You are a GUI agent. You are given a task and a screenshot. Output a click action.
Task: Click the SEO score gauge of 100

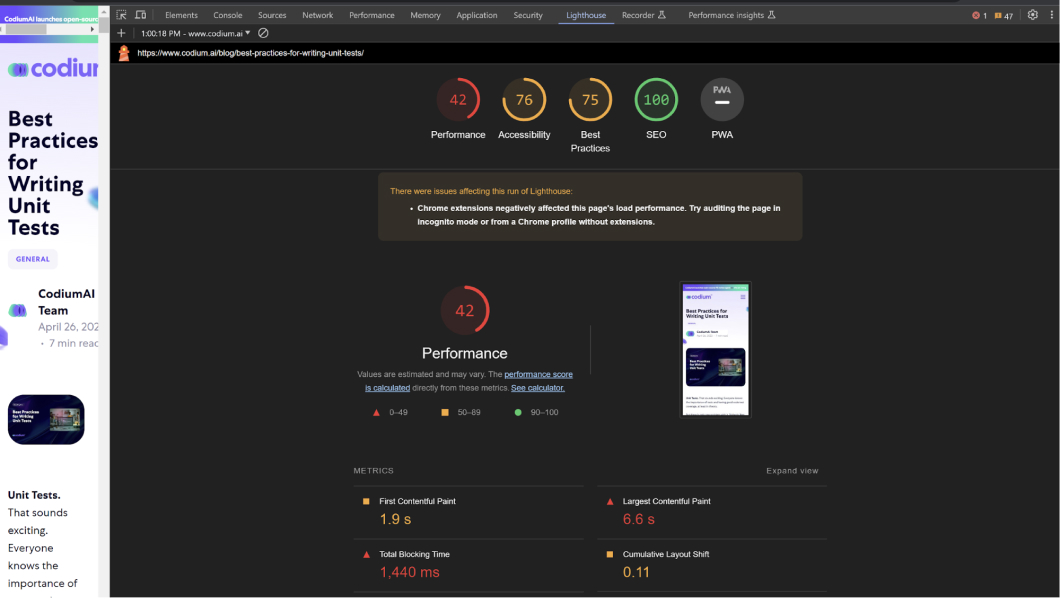click(656, 100)
